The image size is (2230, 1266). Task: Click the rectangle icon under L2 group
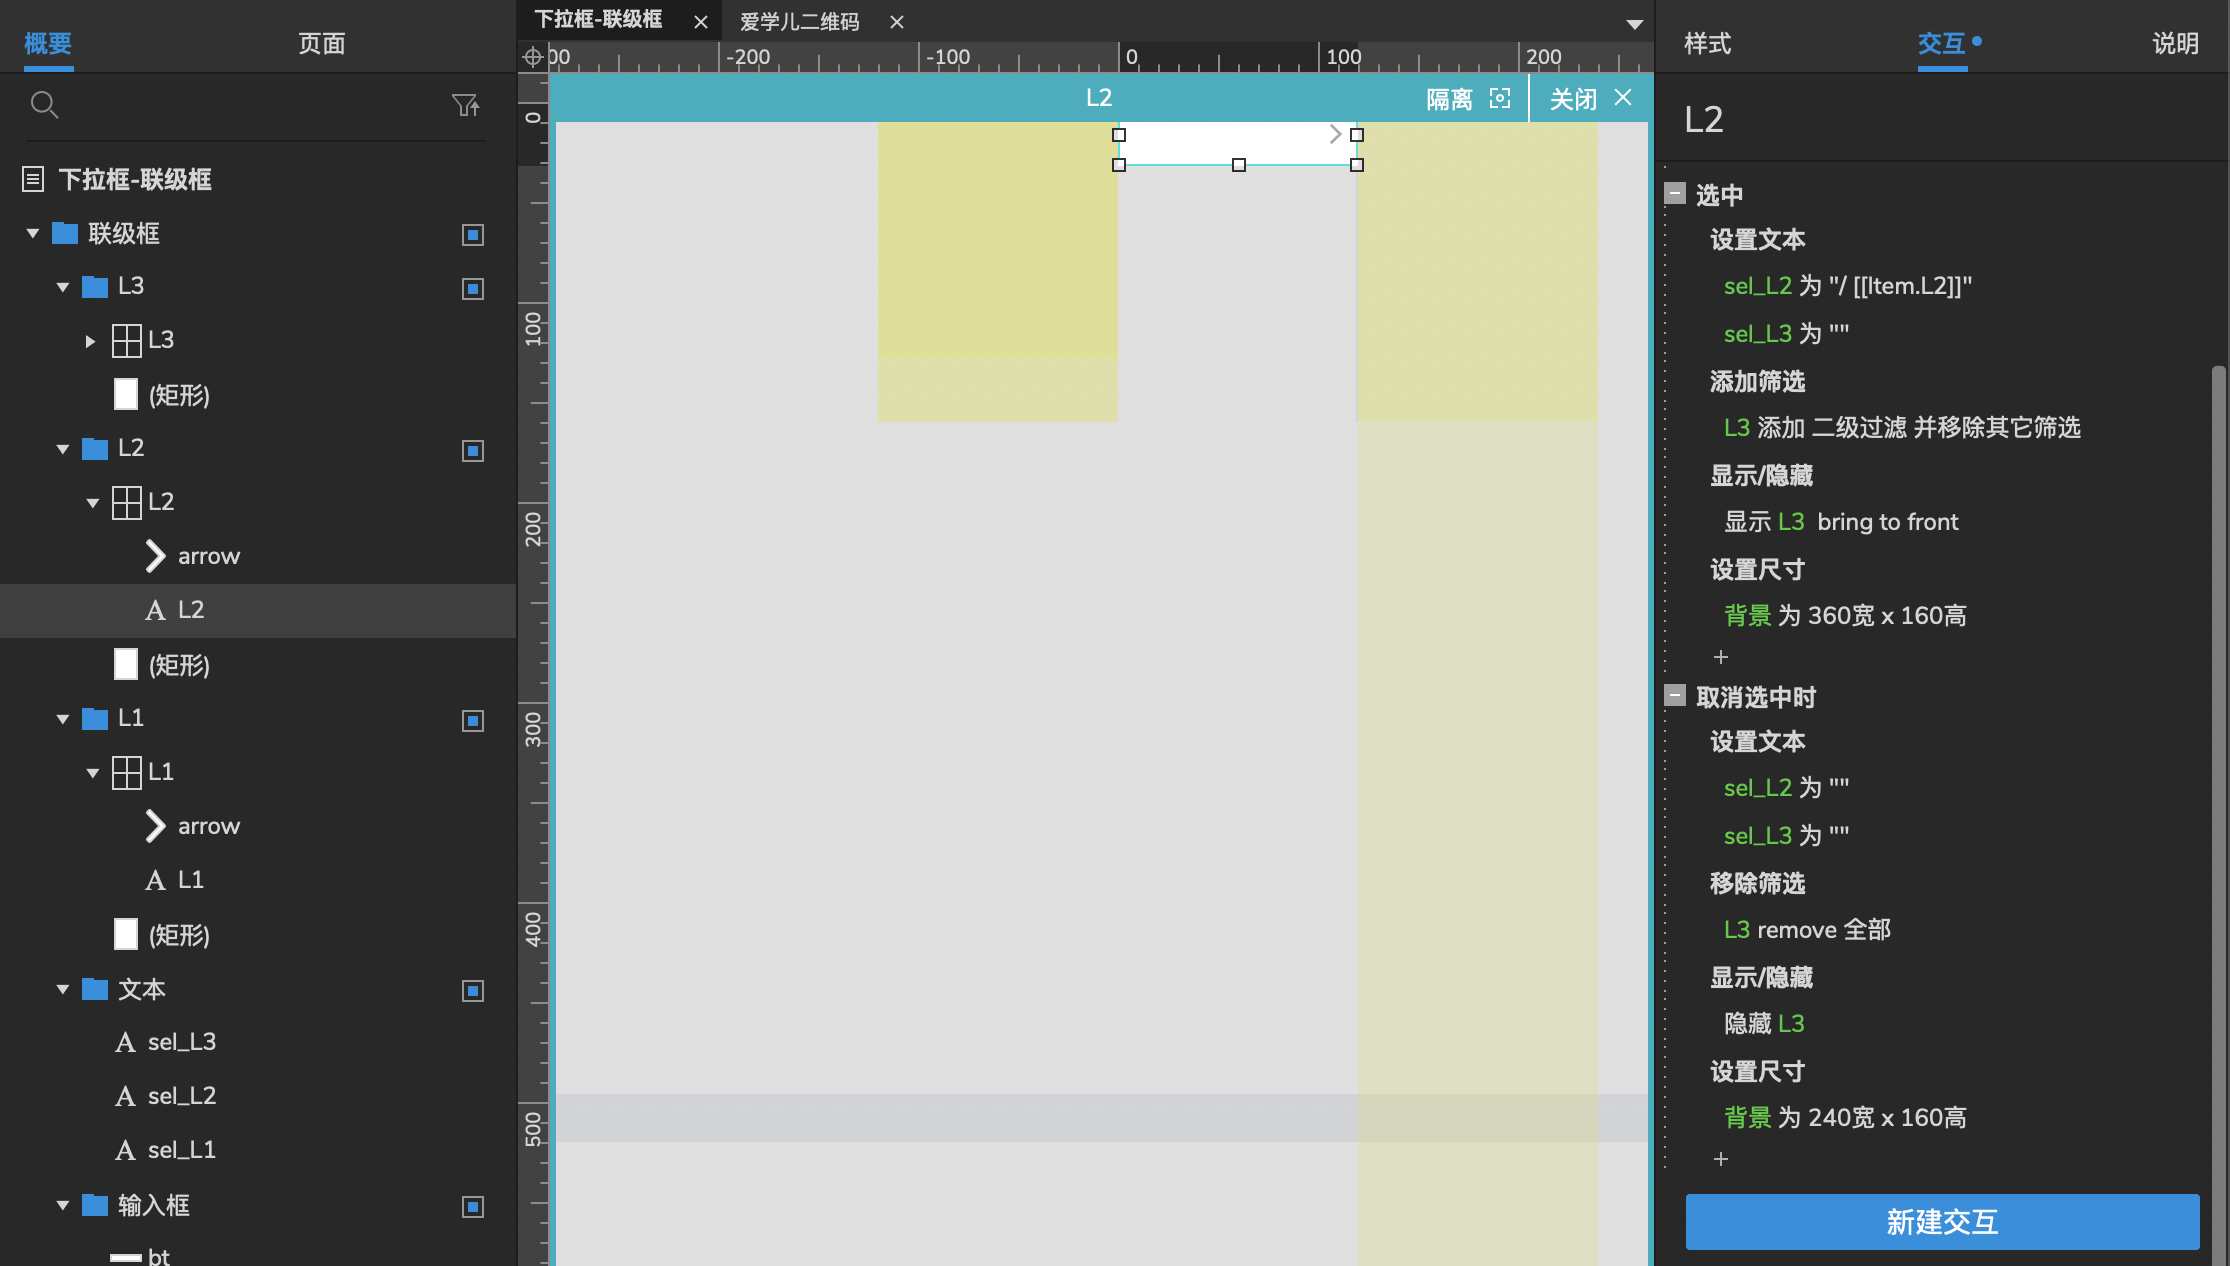coord(126,664)
